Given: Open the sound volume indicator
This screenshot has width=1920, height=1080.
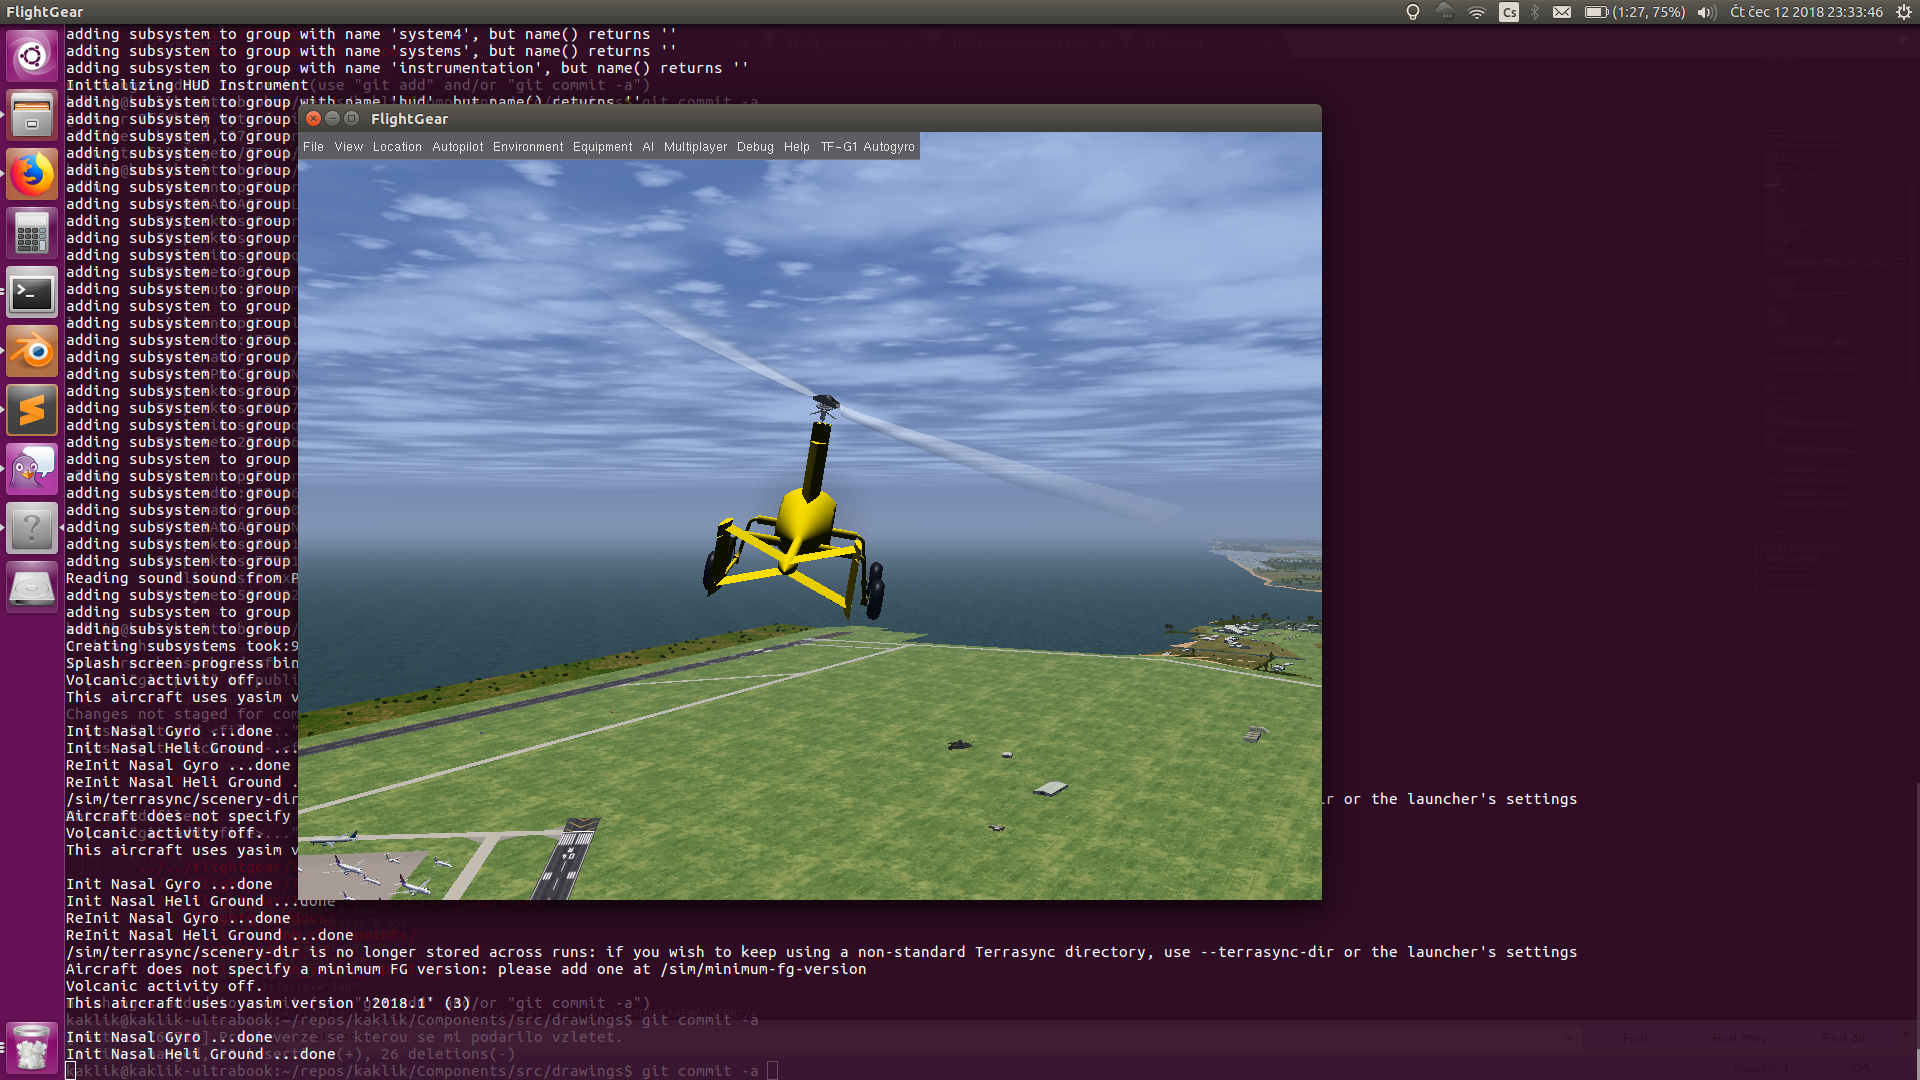Looking at the screenshot, I should coord(1706,12).
